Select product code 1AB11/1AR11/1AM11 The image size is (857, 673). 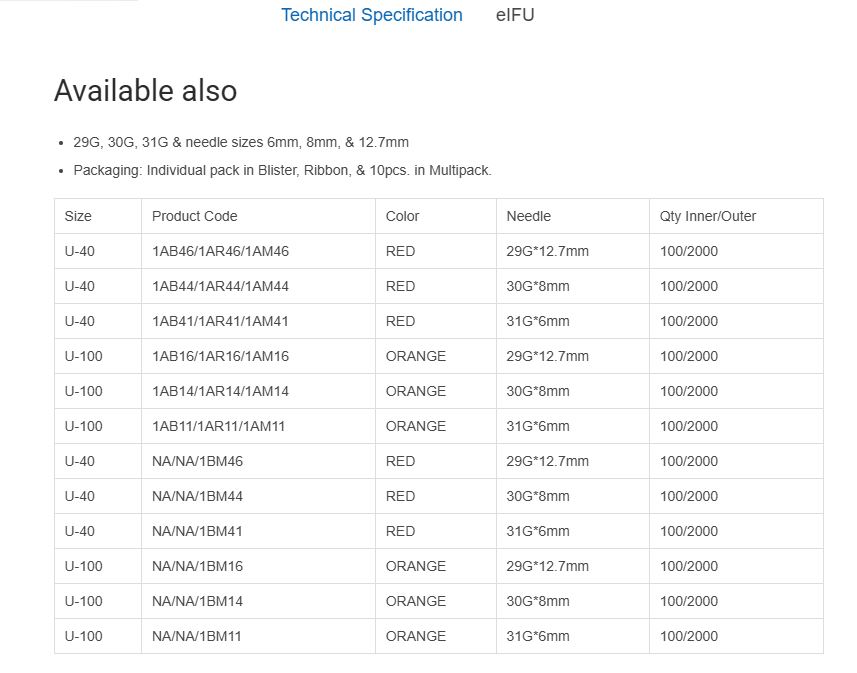click(219, 426)
